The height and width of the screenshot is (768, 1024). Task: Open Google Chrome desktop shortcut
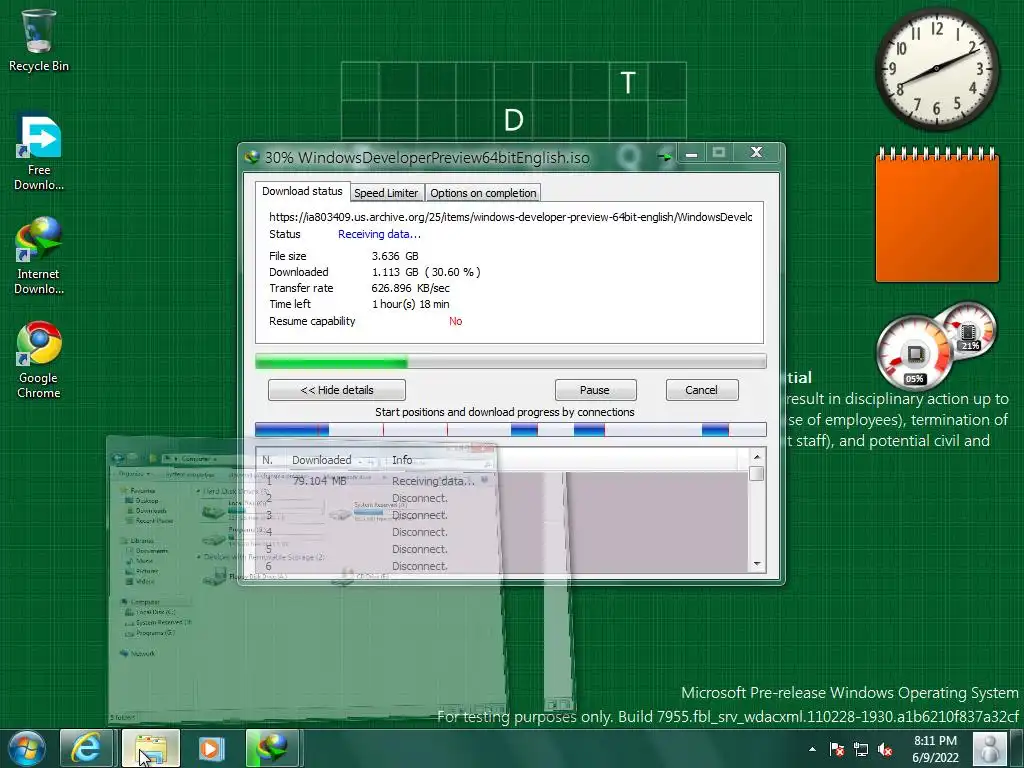(x=39, y=360)
